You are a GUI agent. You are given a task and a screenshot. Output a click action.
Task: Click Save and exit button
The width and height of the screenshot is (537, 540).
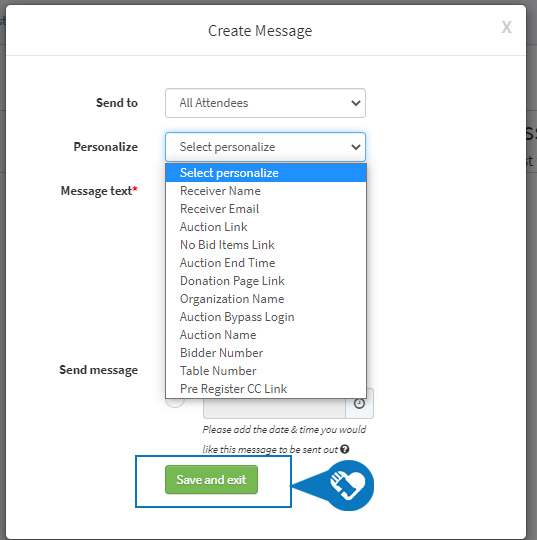click(x=211, y=480)
